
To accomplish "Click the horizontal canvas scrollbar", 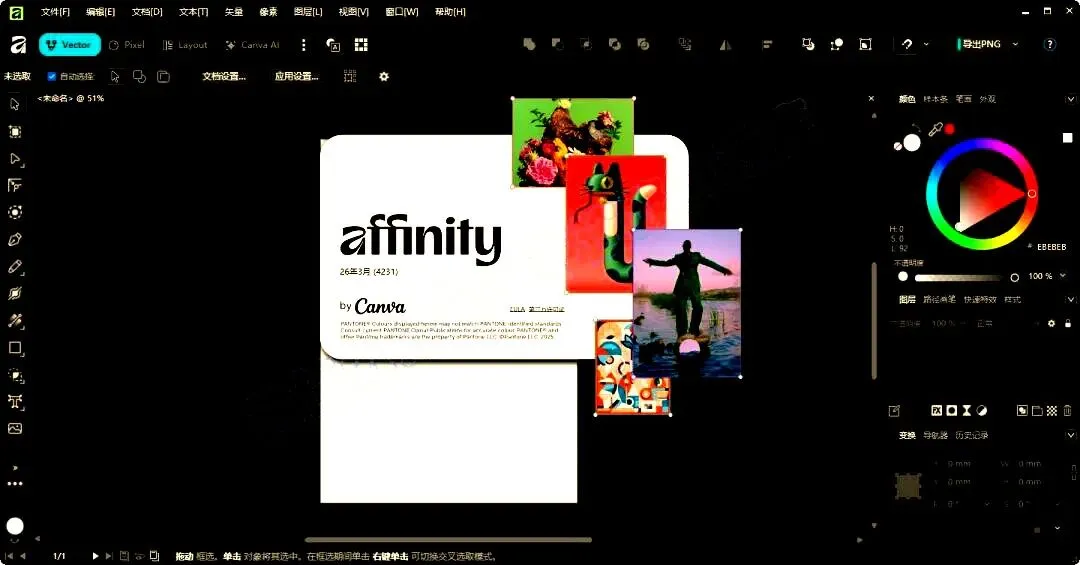I will [448, 540].
